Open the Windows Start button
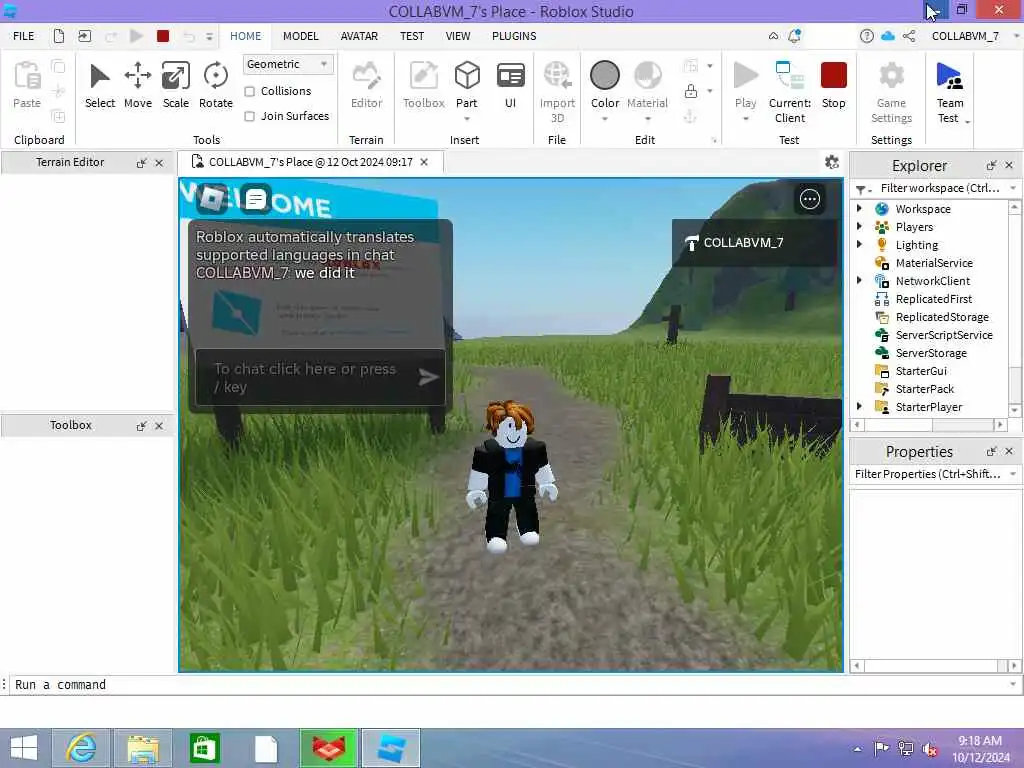The image size is (1024, 768). pyautogui.click(x=24, y=748)
